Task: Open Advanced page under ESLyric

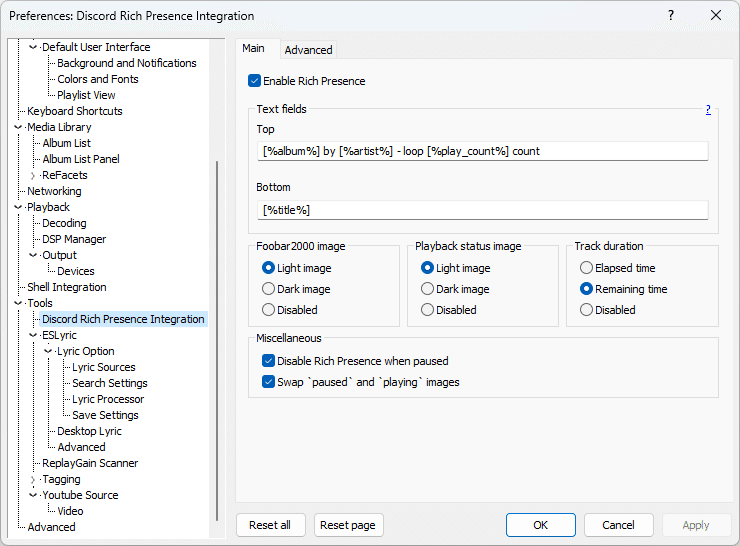Action: tap(81, 447)
